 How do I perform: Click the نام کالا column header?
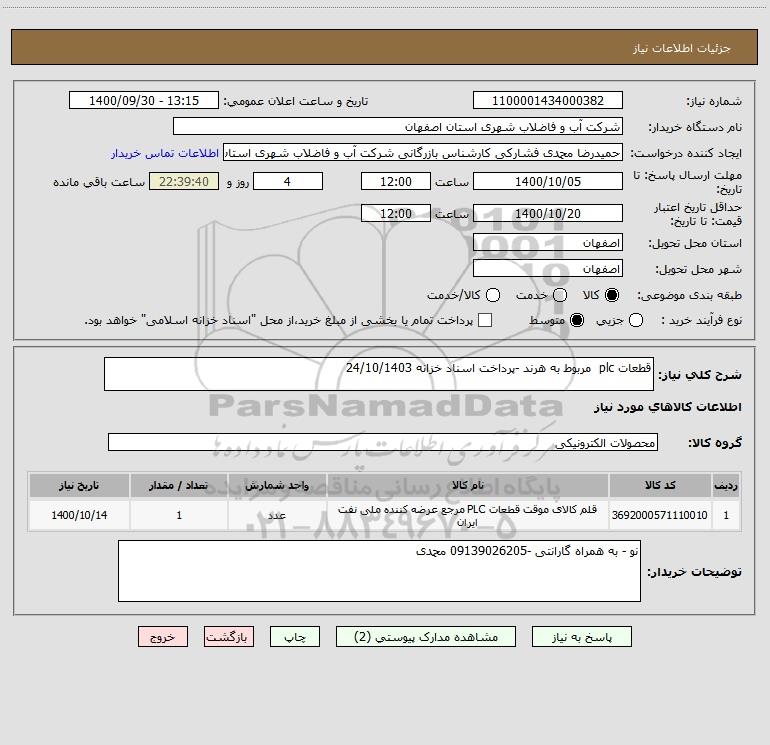tap(468, 486)
